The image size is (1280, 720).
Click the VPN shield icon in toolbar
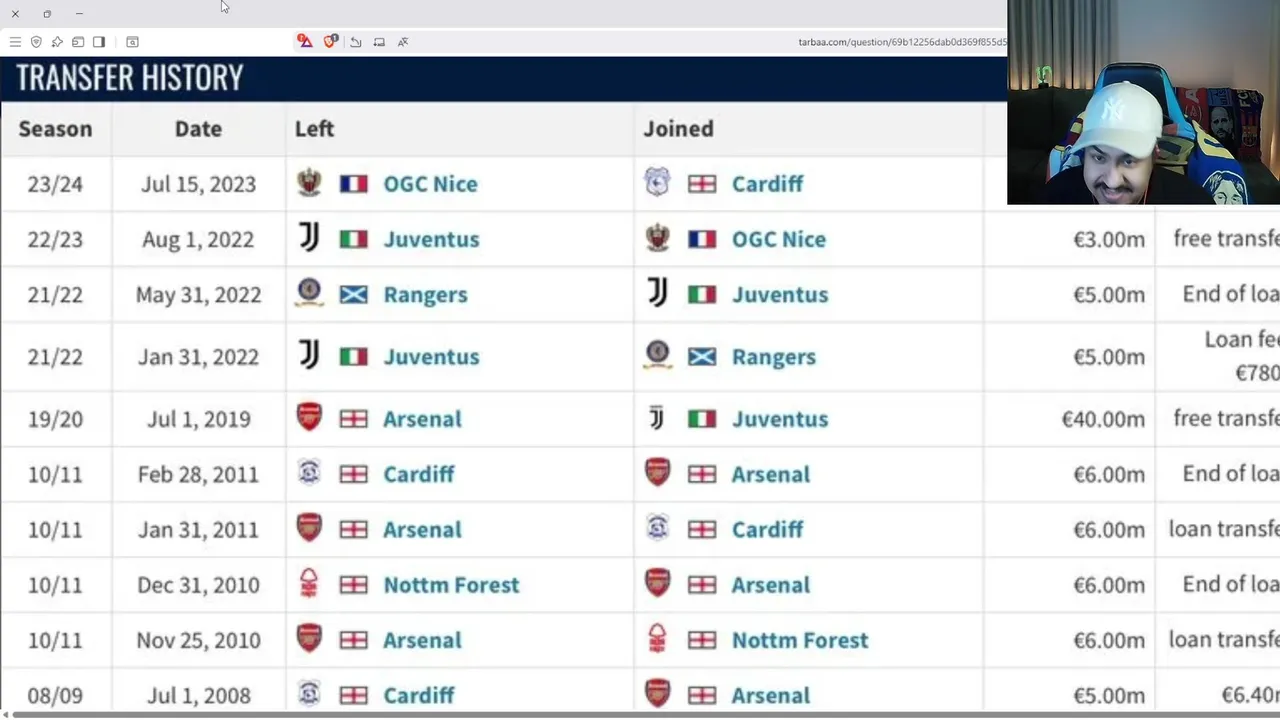tap(36, 42)
